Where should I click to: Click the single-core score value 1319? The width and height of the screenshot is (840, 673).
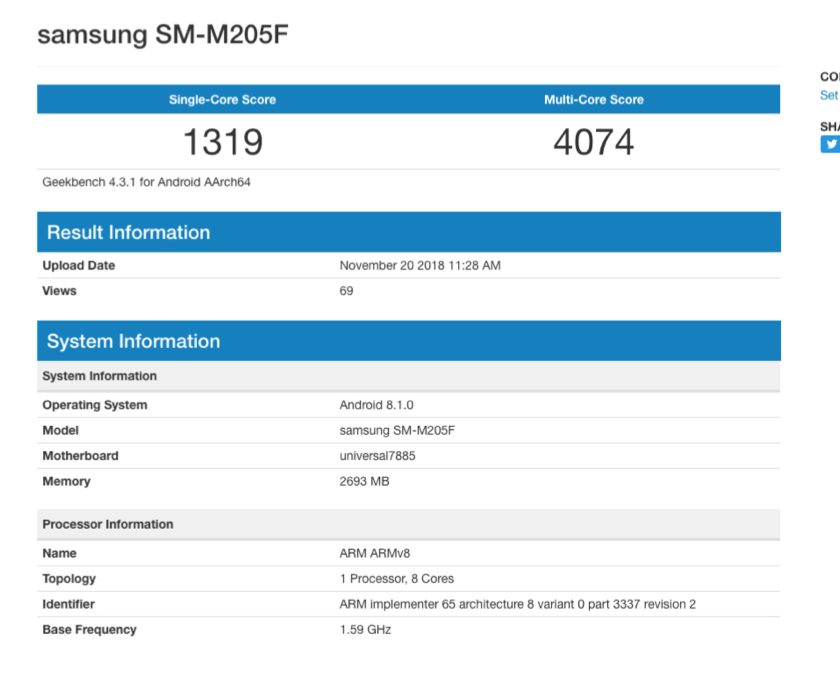[x=222, y=142]
